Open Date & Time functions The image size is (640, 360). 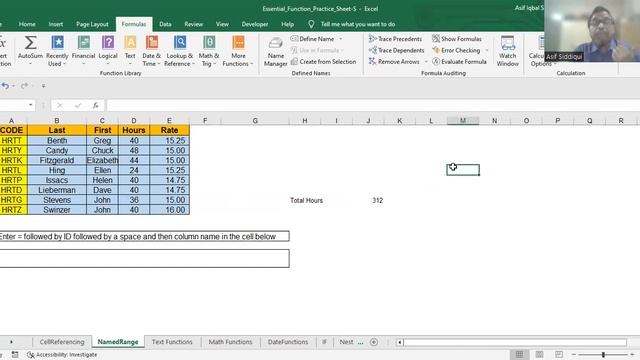(x=151, y=51)
